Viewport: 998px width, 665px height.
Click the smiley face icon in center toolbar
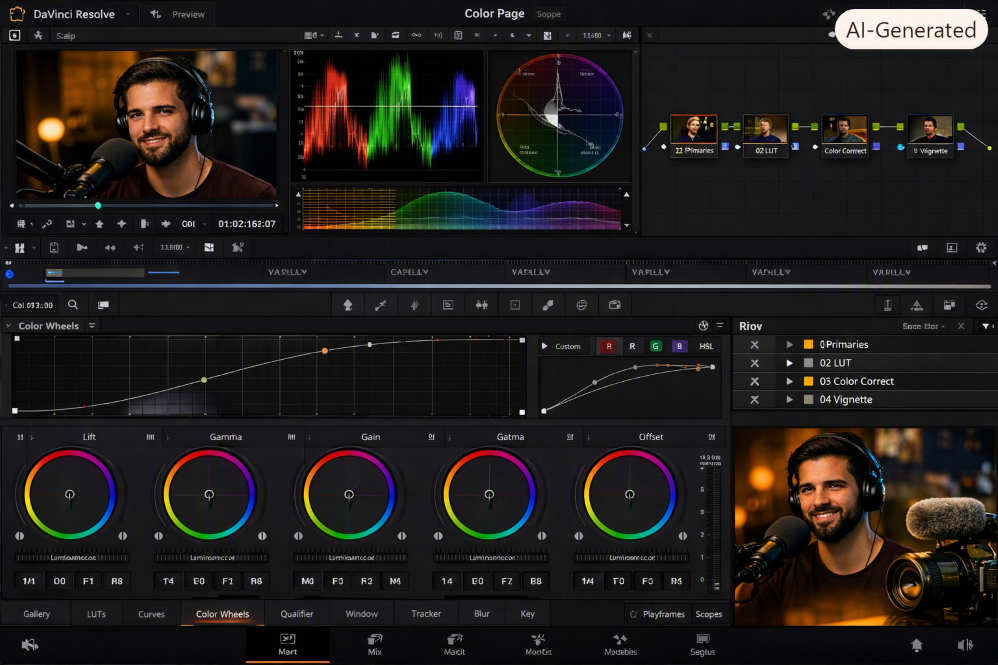click(582, 305)
